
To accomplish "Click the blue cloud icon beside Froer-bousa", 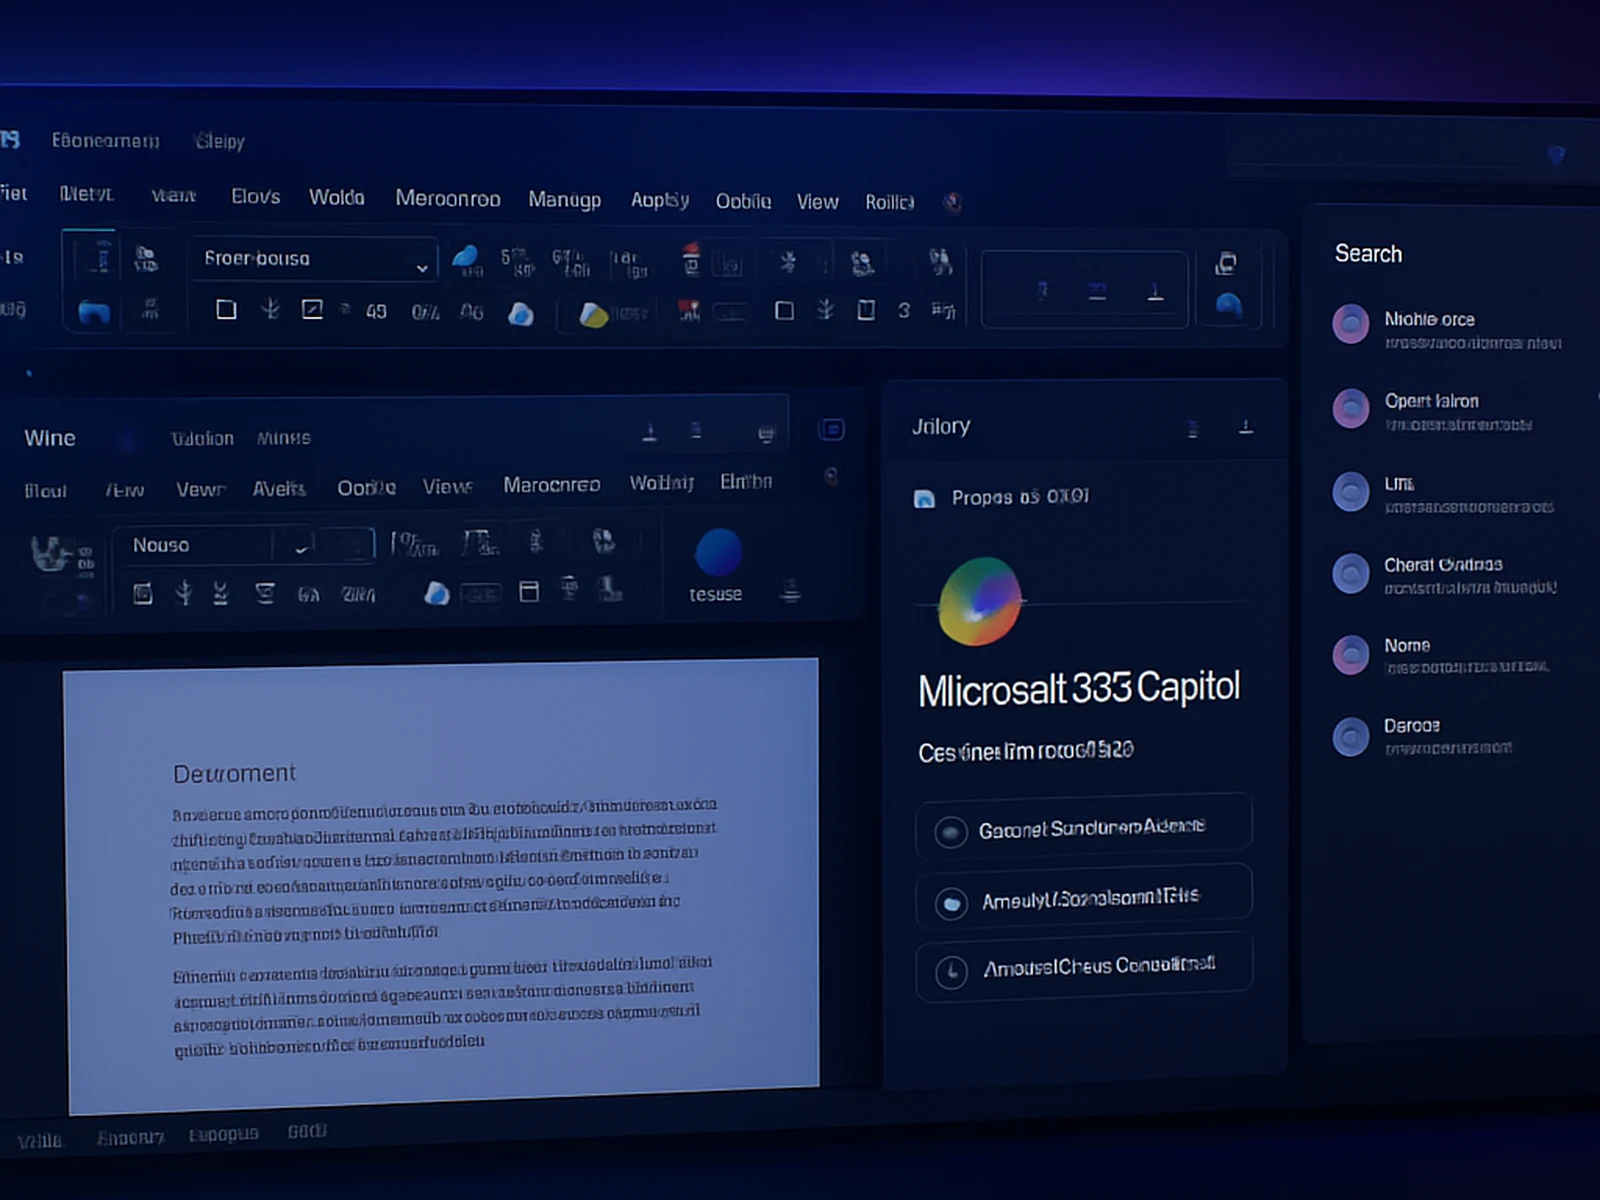I will [465, 258].
